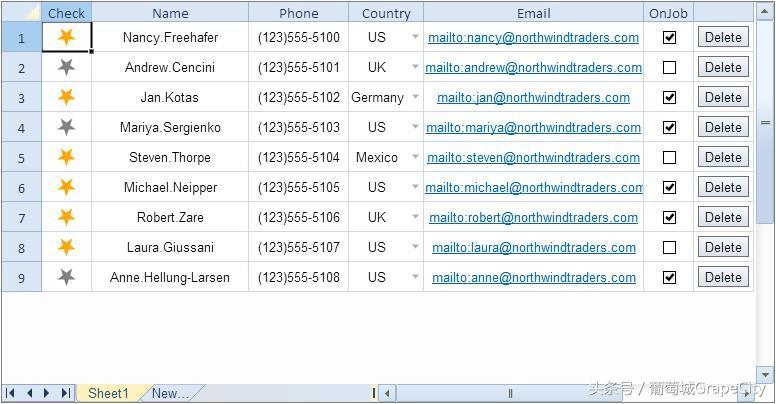
Task: Select name cell Robert.Zare
Action: (170, 217)
